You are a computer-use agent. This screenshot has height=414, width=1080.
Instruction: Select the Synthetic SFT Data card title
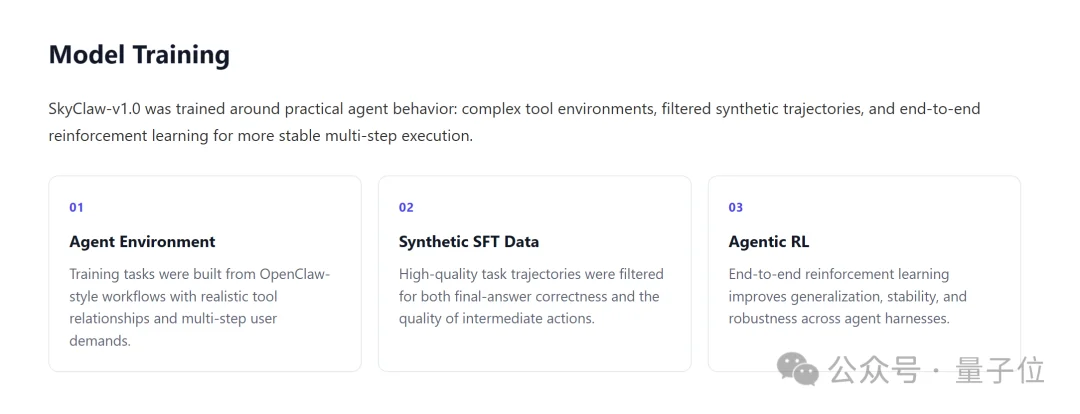pos(469,242)
